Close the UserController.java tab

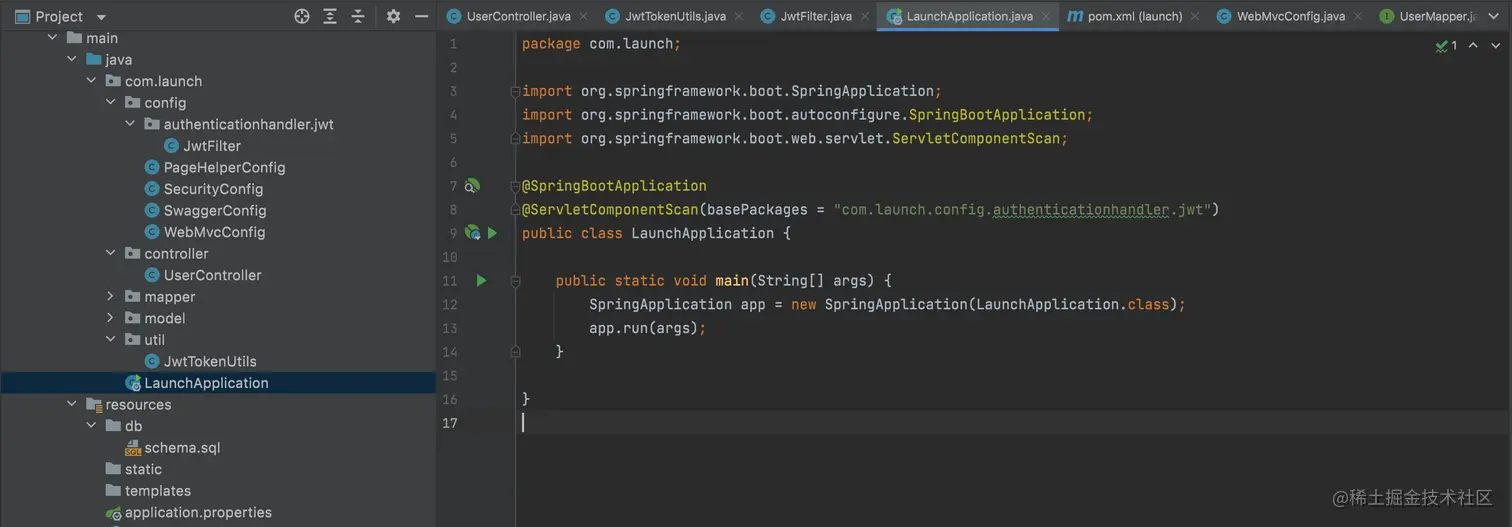pos(583,16)
